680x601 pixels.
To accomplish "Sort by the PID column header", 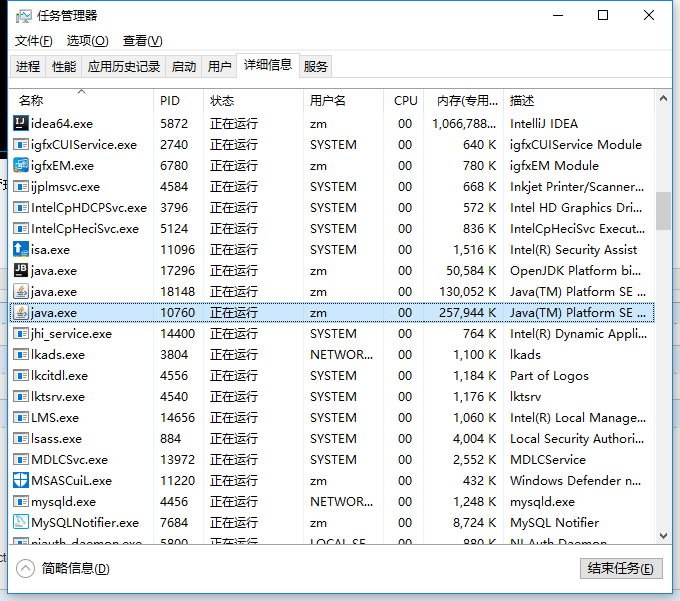I will (x=178, y=101).
